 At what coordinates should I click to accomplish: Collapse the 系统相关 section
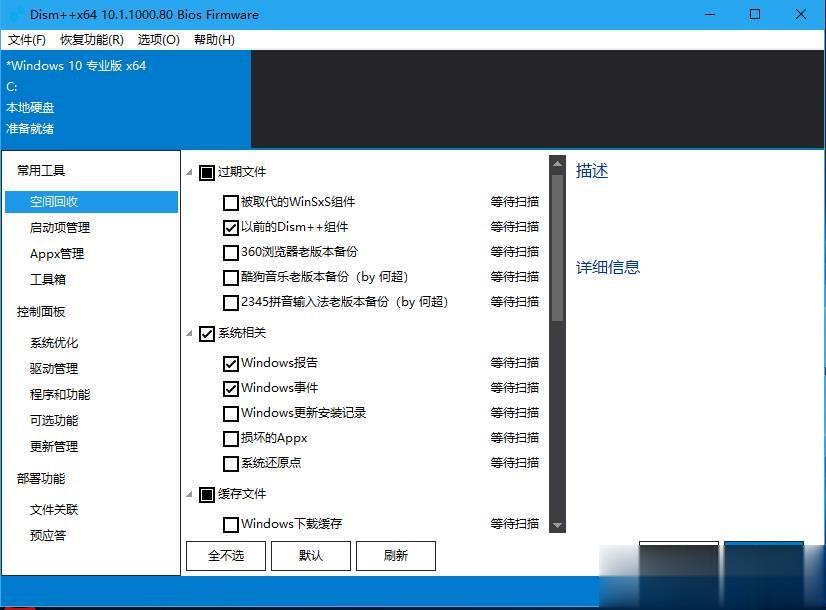188,333
